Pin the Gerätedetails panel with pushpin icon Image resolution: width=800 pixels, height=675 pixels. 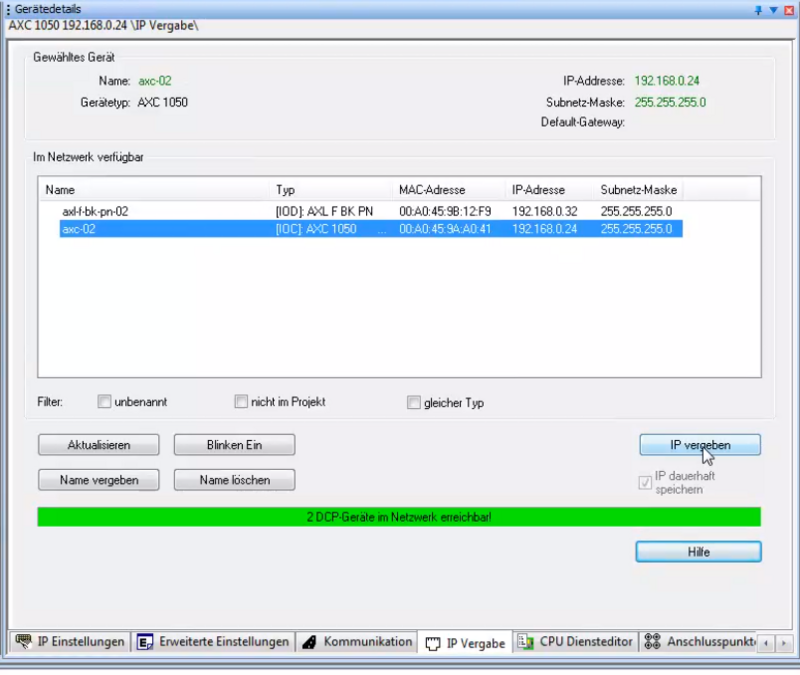point(759,8)
